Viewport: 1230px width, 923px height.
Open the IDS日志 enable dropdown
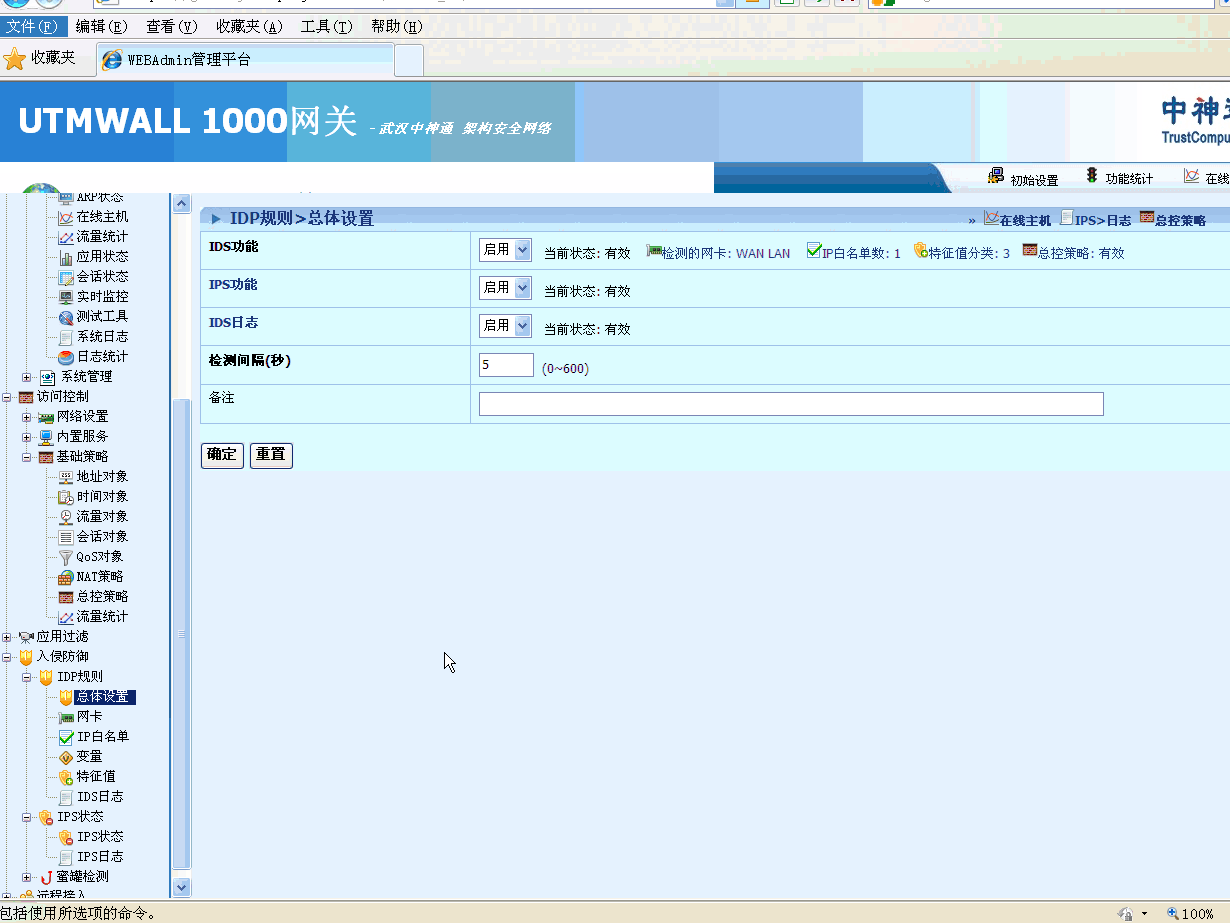coord(506,326)
